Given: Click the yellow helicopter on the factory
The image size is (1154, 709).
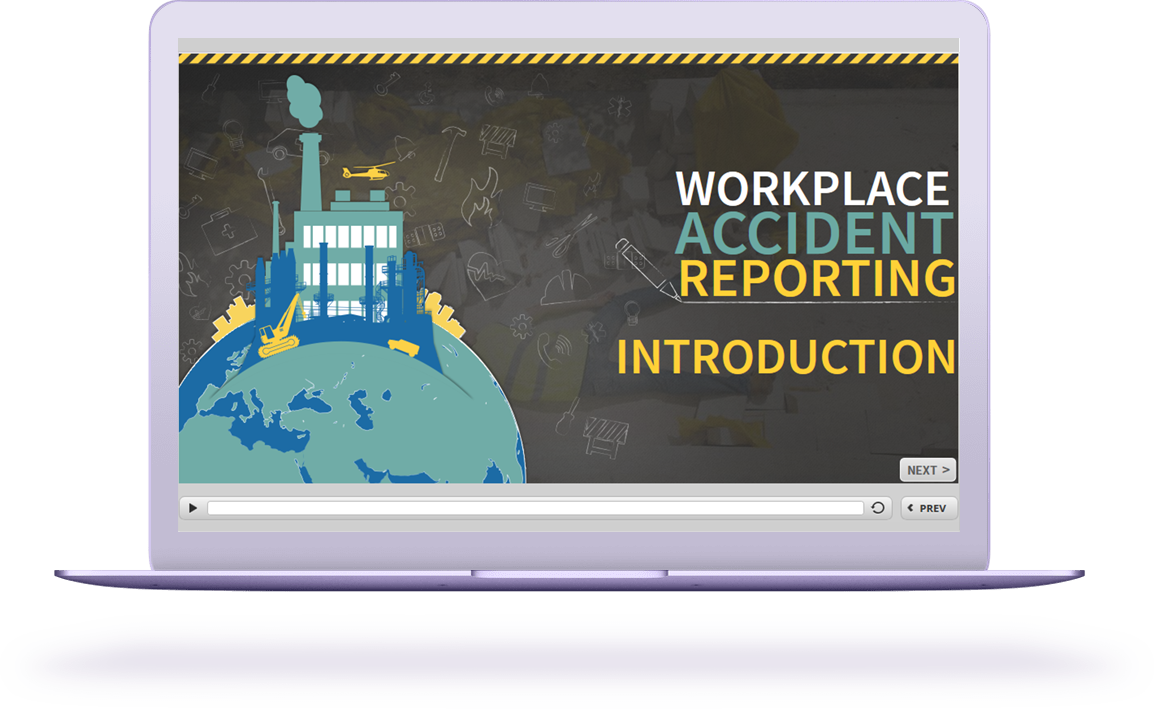Looking at the screenshot, I should [367, 173].
